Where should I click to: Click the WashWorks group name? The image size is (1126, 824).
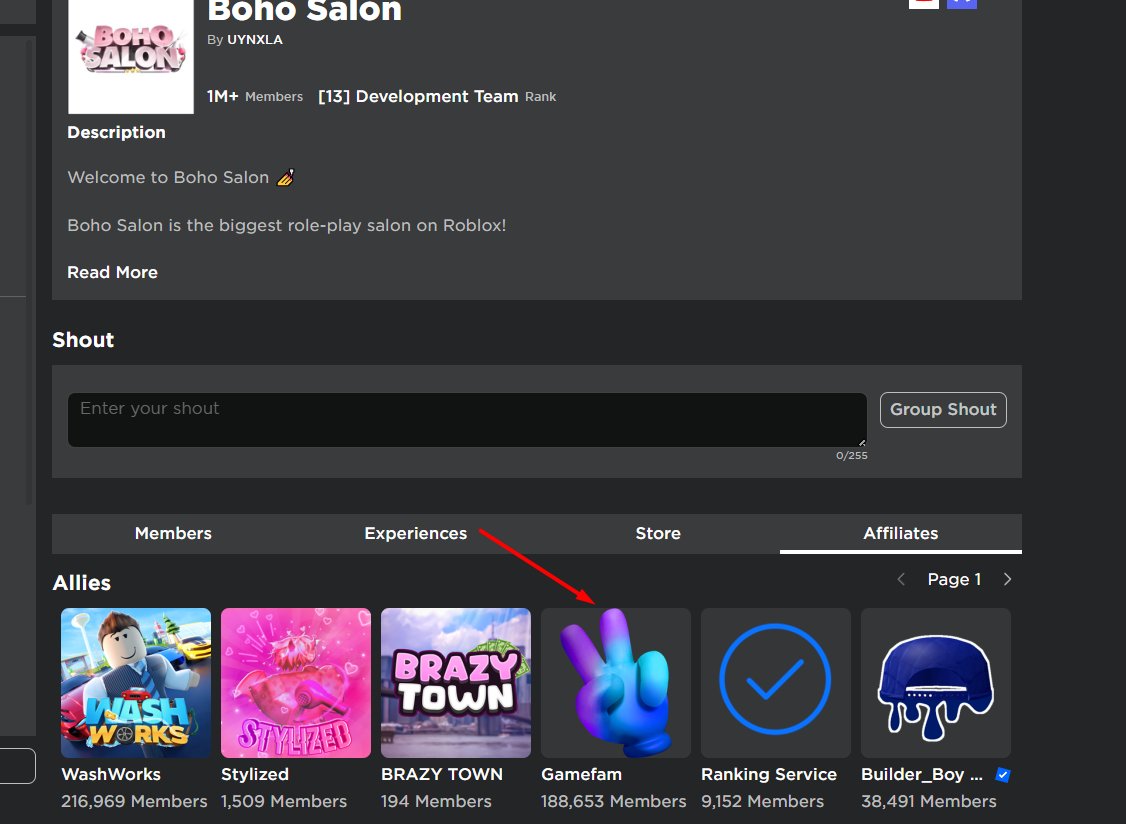tap(111, 774)
